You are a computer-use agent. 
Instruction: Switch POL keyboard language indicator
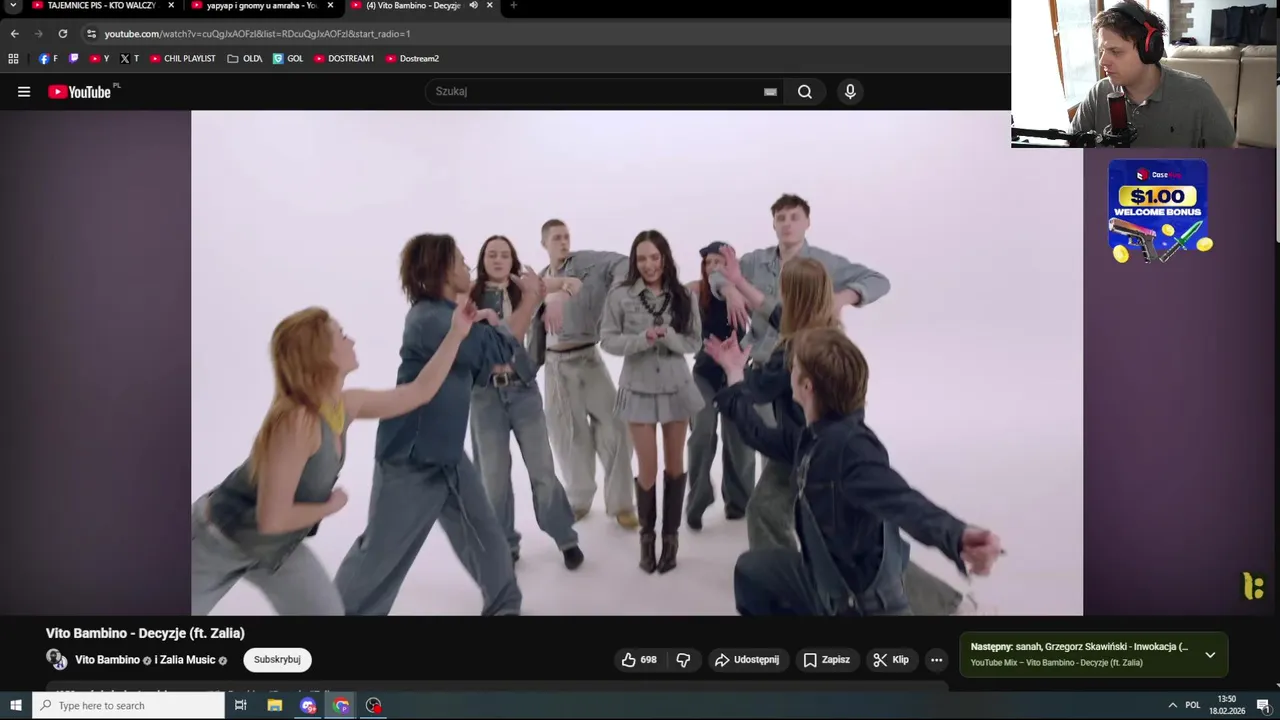click(1192, 705)
